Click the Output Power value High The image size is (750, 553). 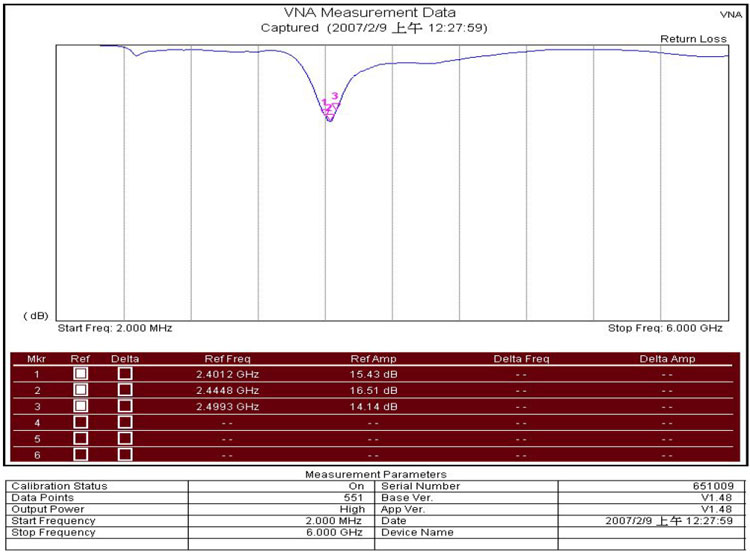(352, 509)
